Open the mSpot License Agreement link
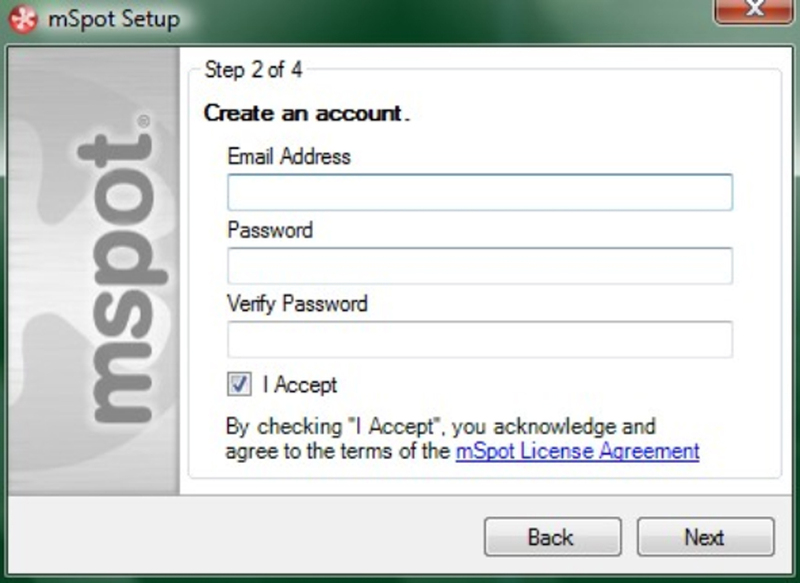Image resolution: width=800 pixels, height=583 pixels. pos(577,451)
